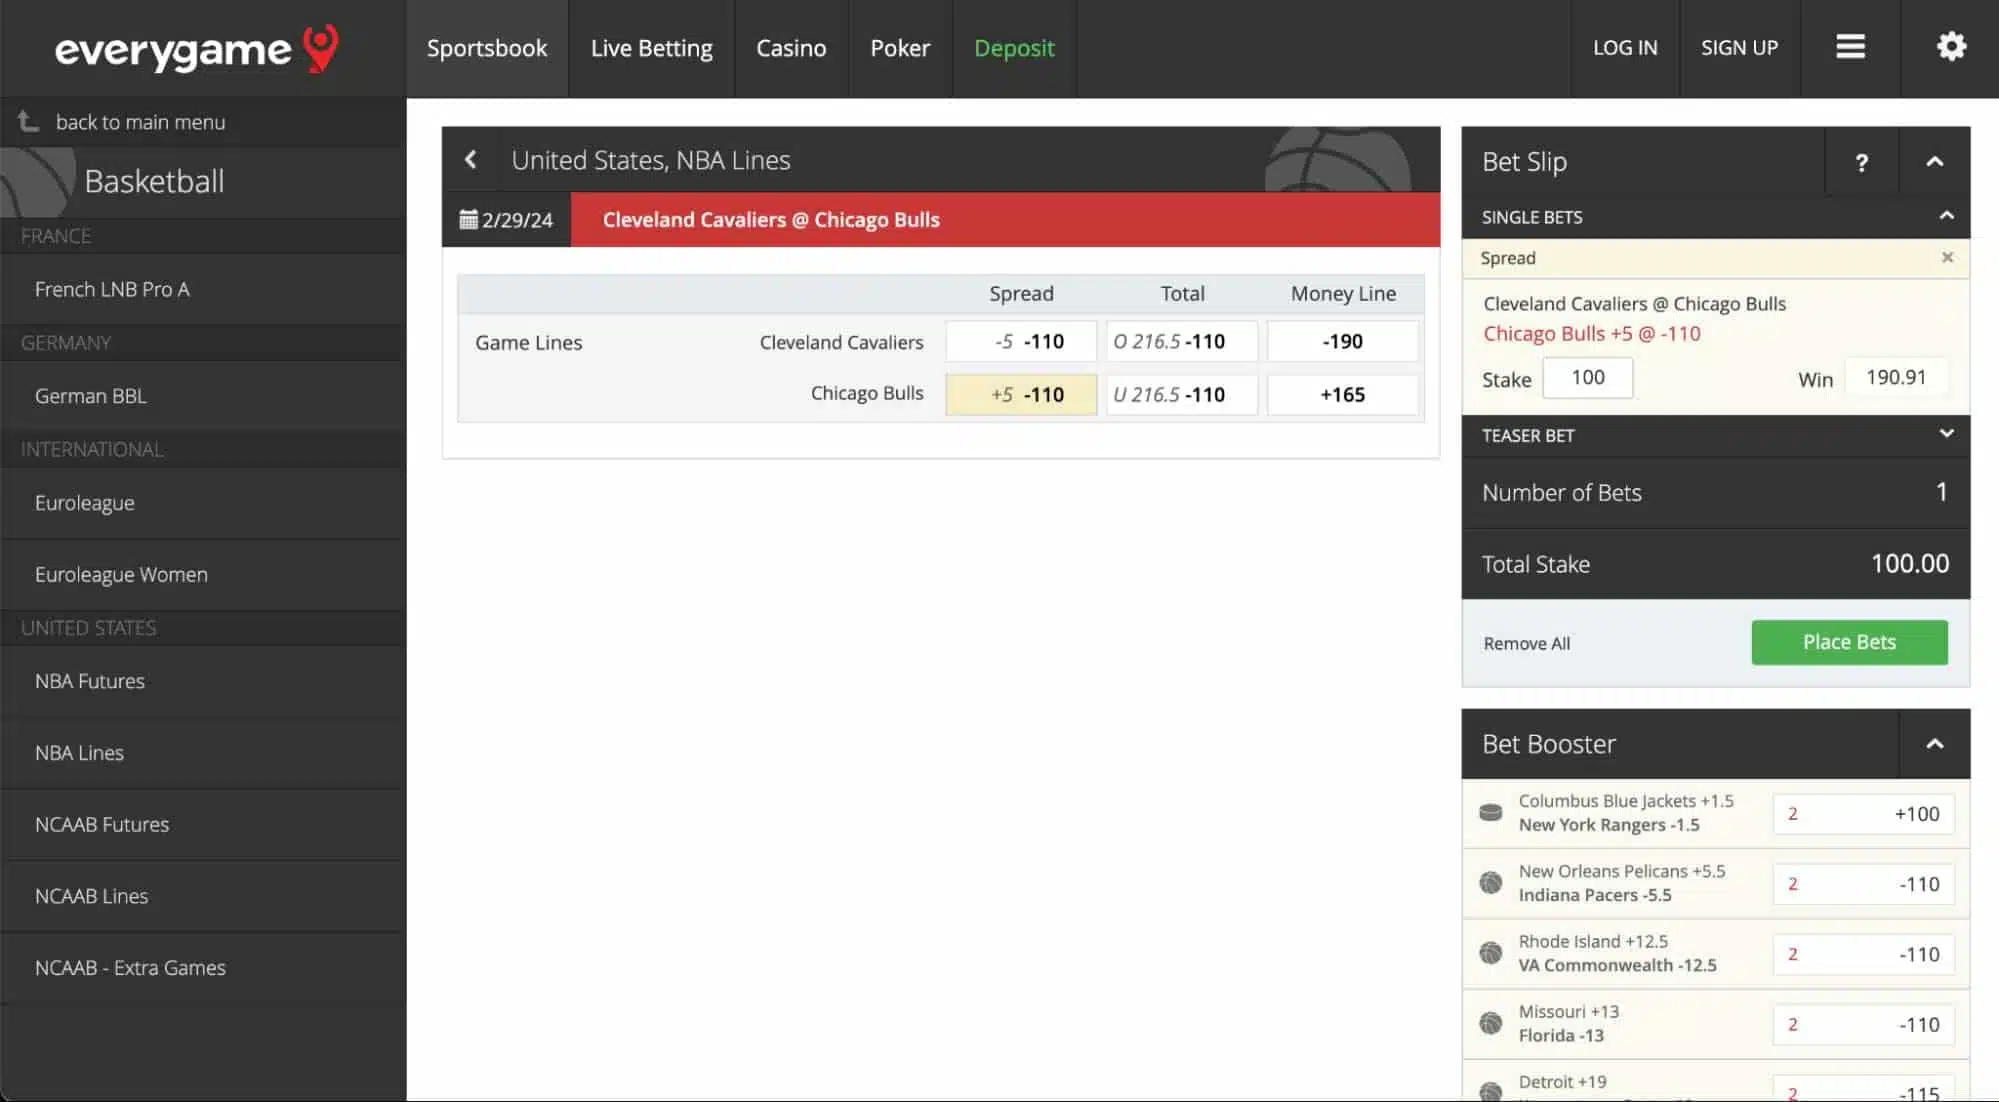Select the stake input field
This screenshot has width=1999, height=1102.
1588,377
